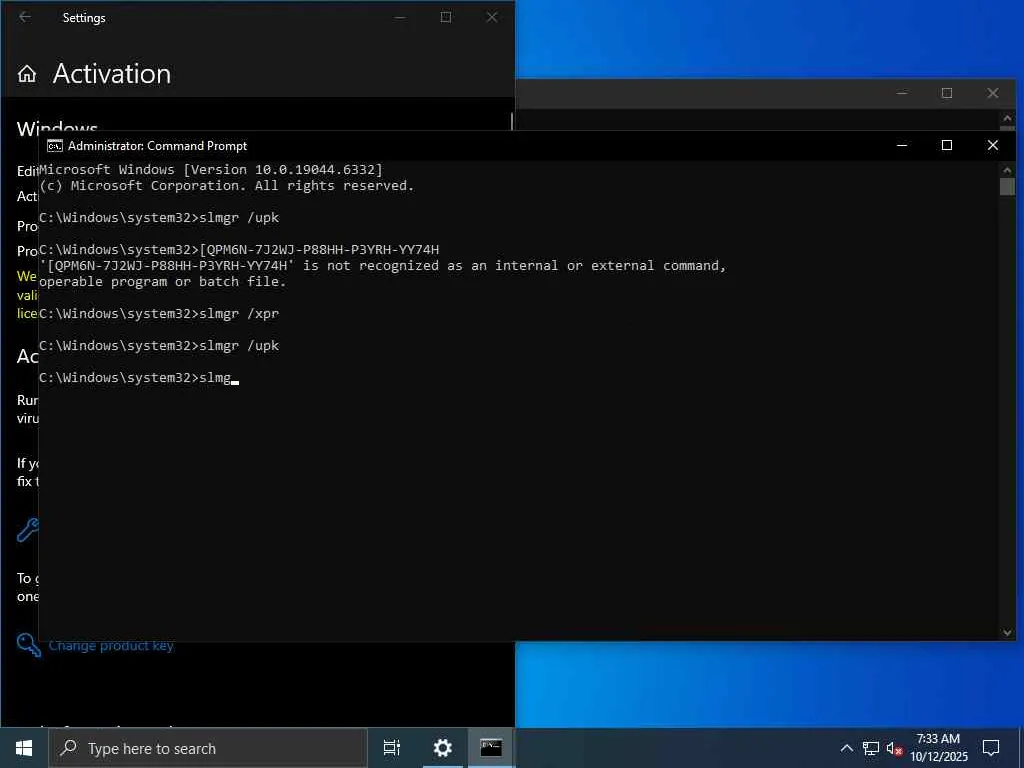Open Settings home via house icon
The height and width of the screenshot is (768, 1024).
point(27,74)
